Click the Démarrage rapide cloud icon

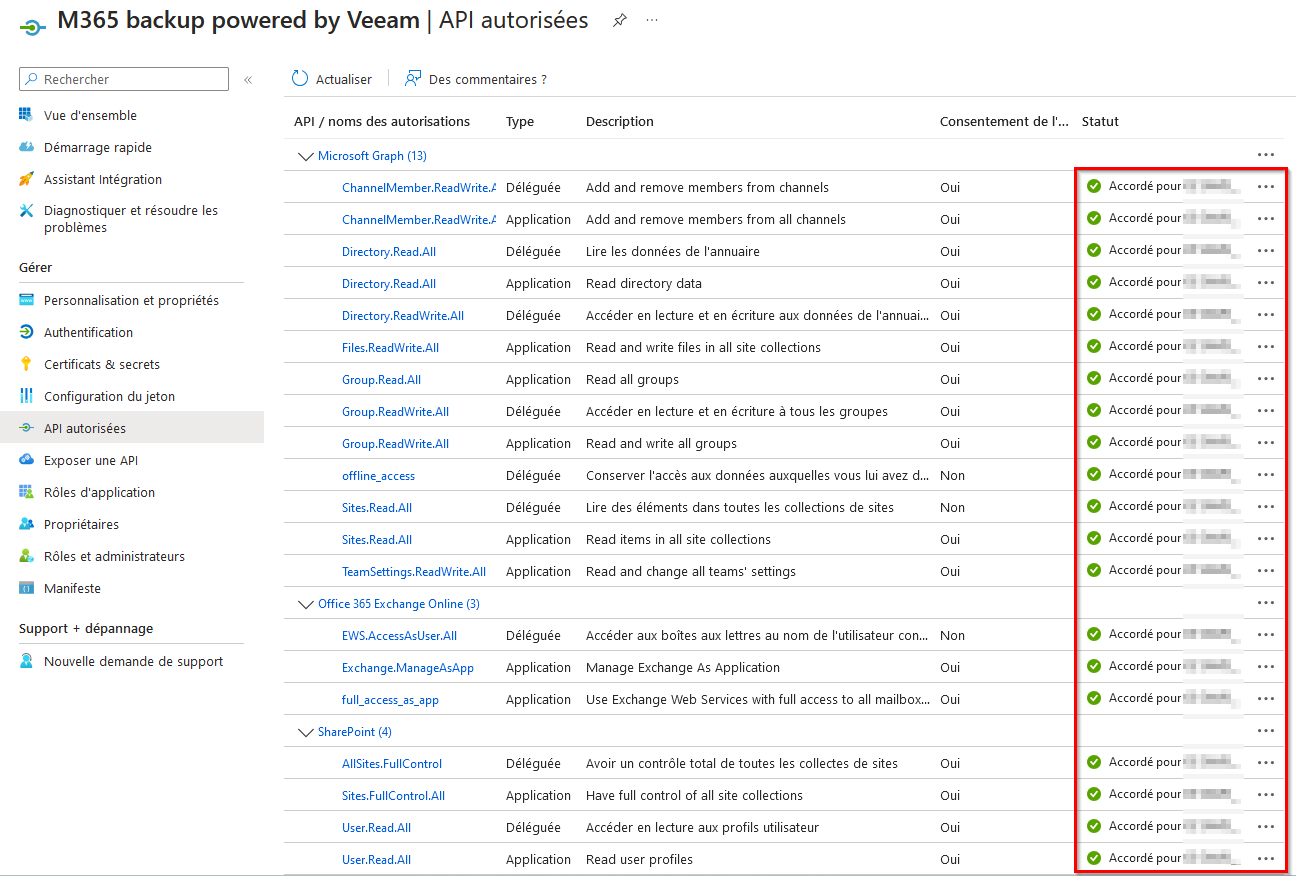tap(26, 147)
